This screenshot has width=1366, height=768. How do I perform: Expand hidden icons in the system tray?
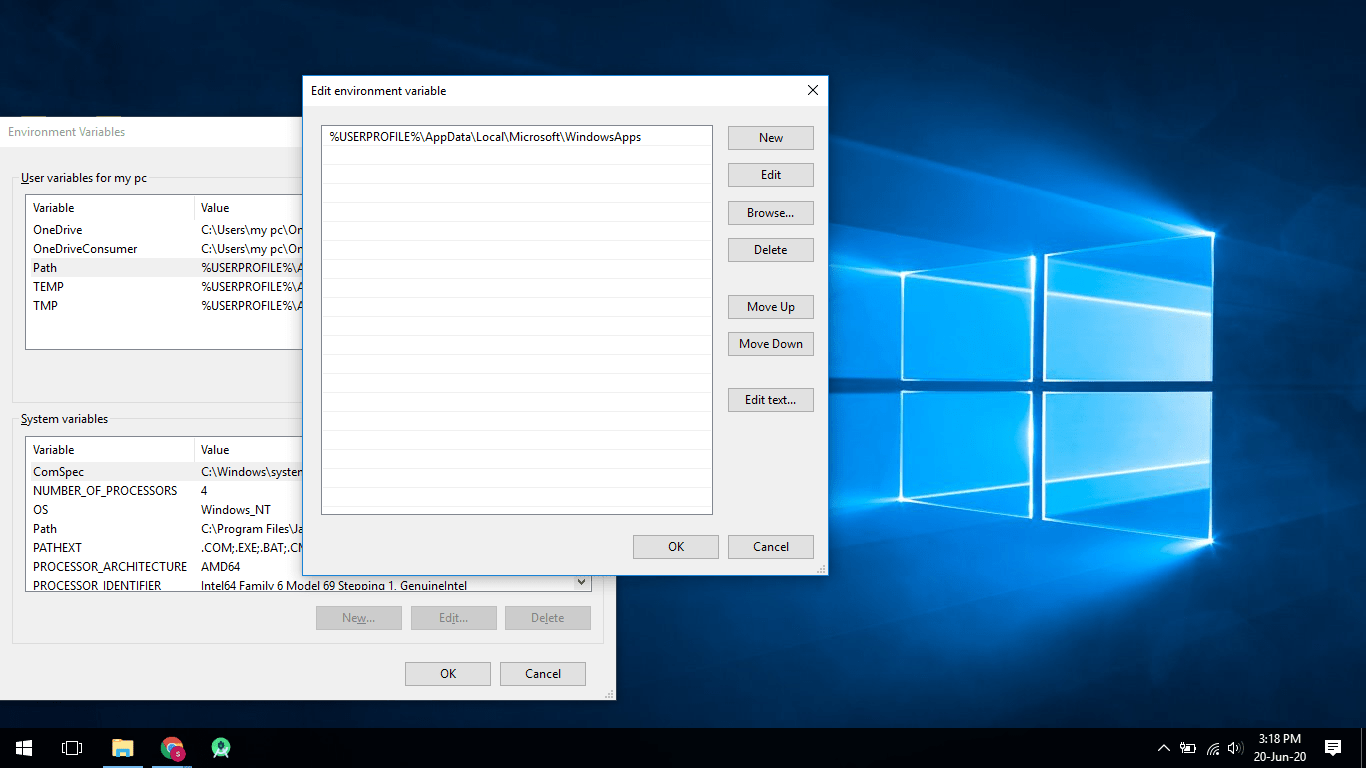point(1163,747)
